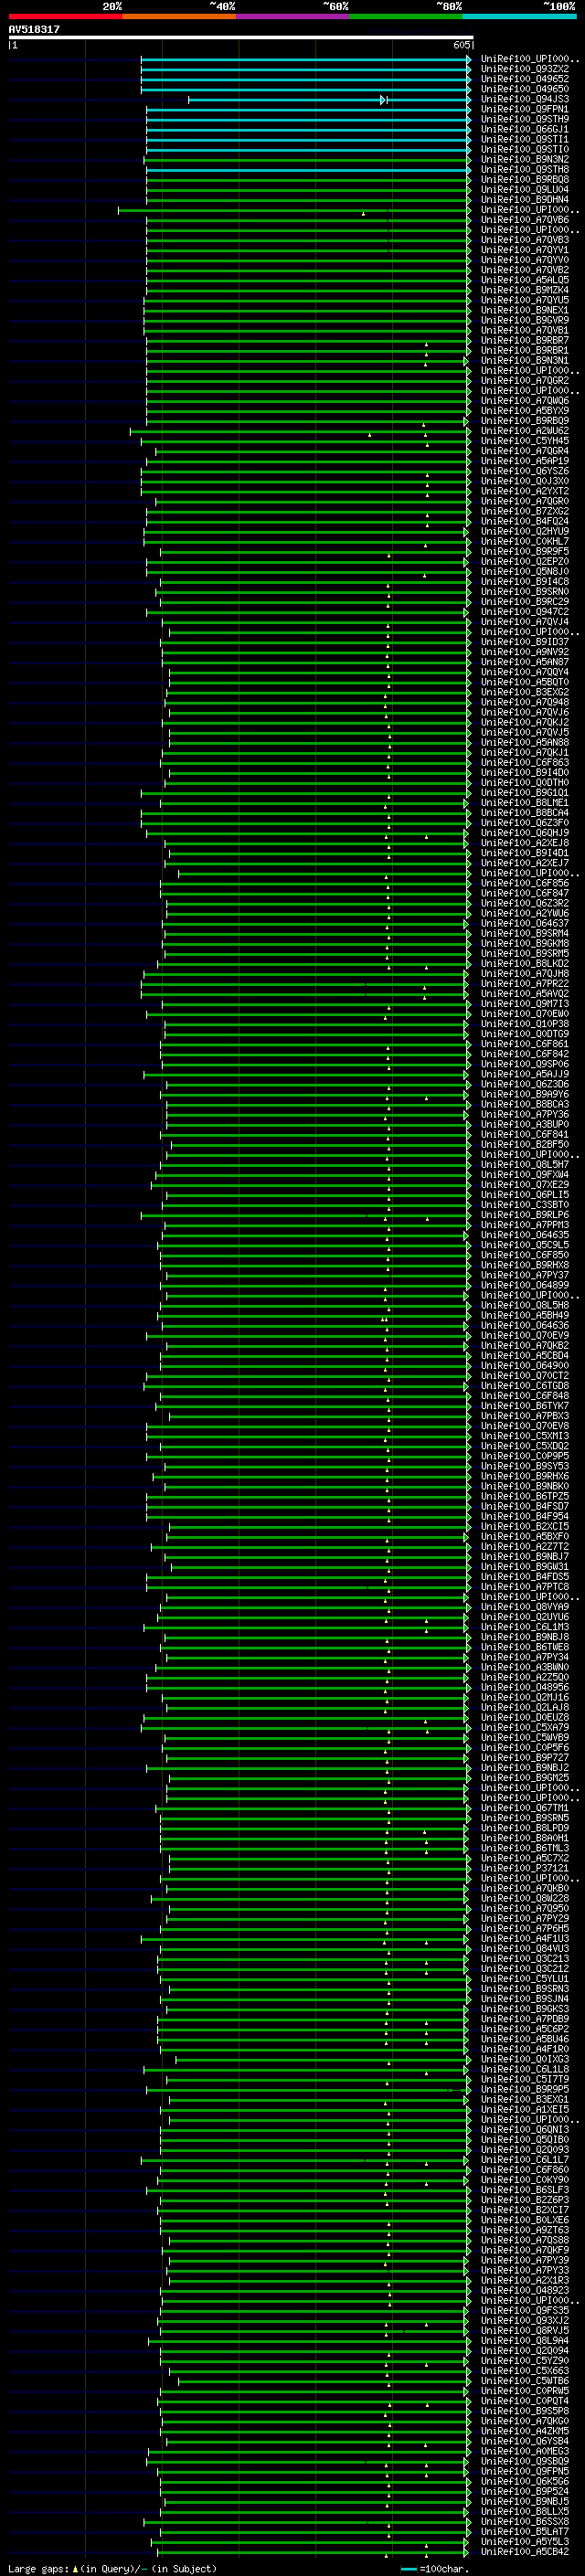The height and width of the screenshot is (2576, 585).
Task: Open hit UniRef100_O49650
Action: point(525,89)
